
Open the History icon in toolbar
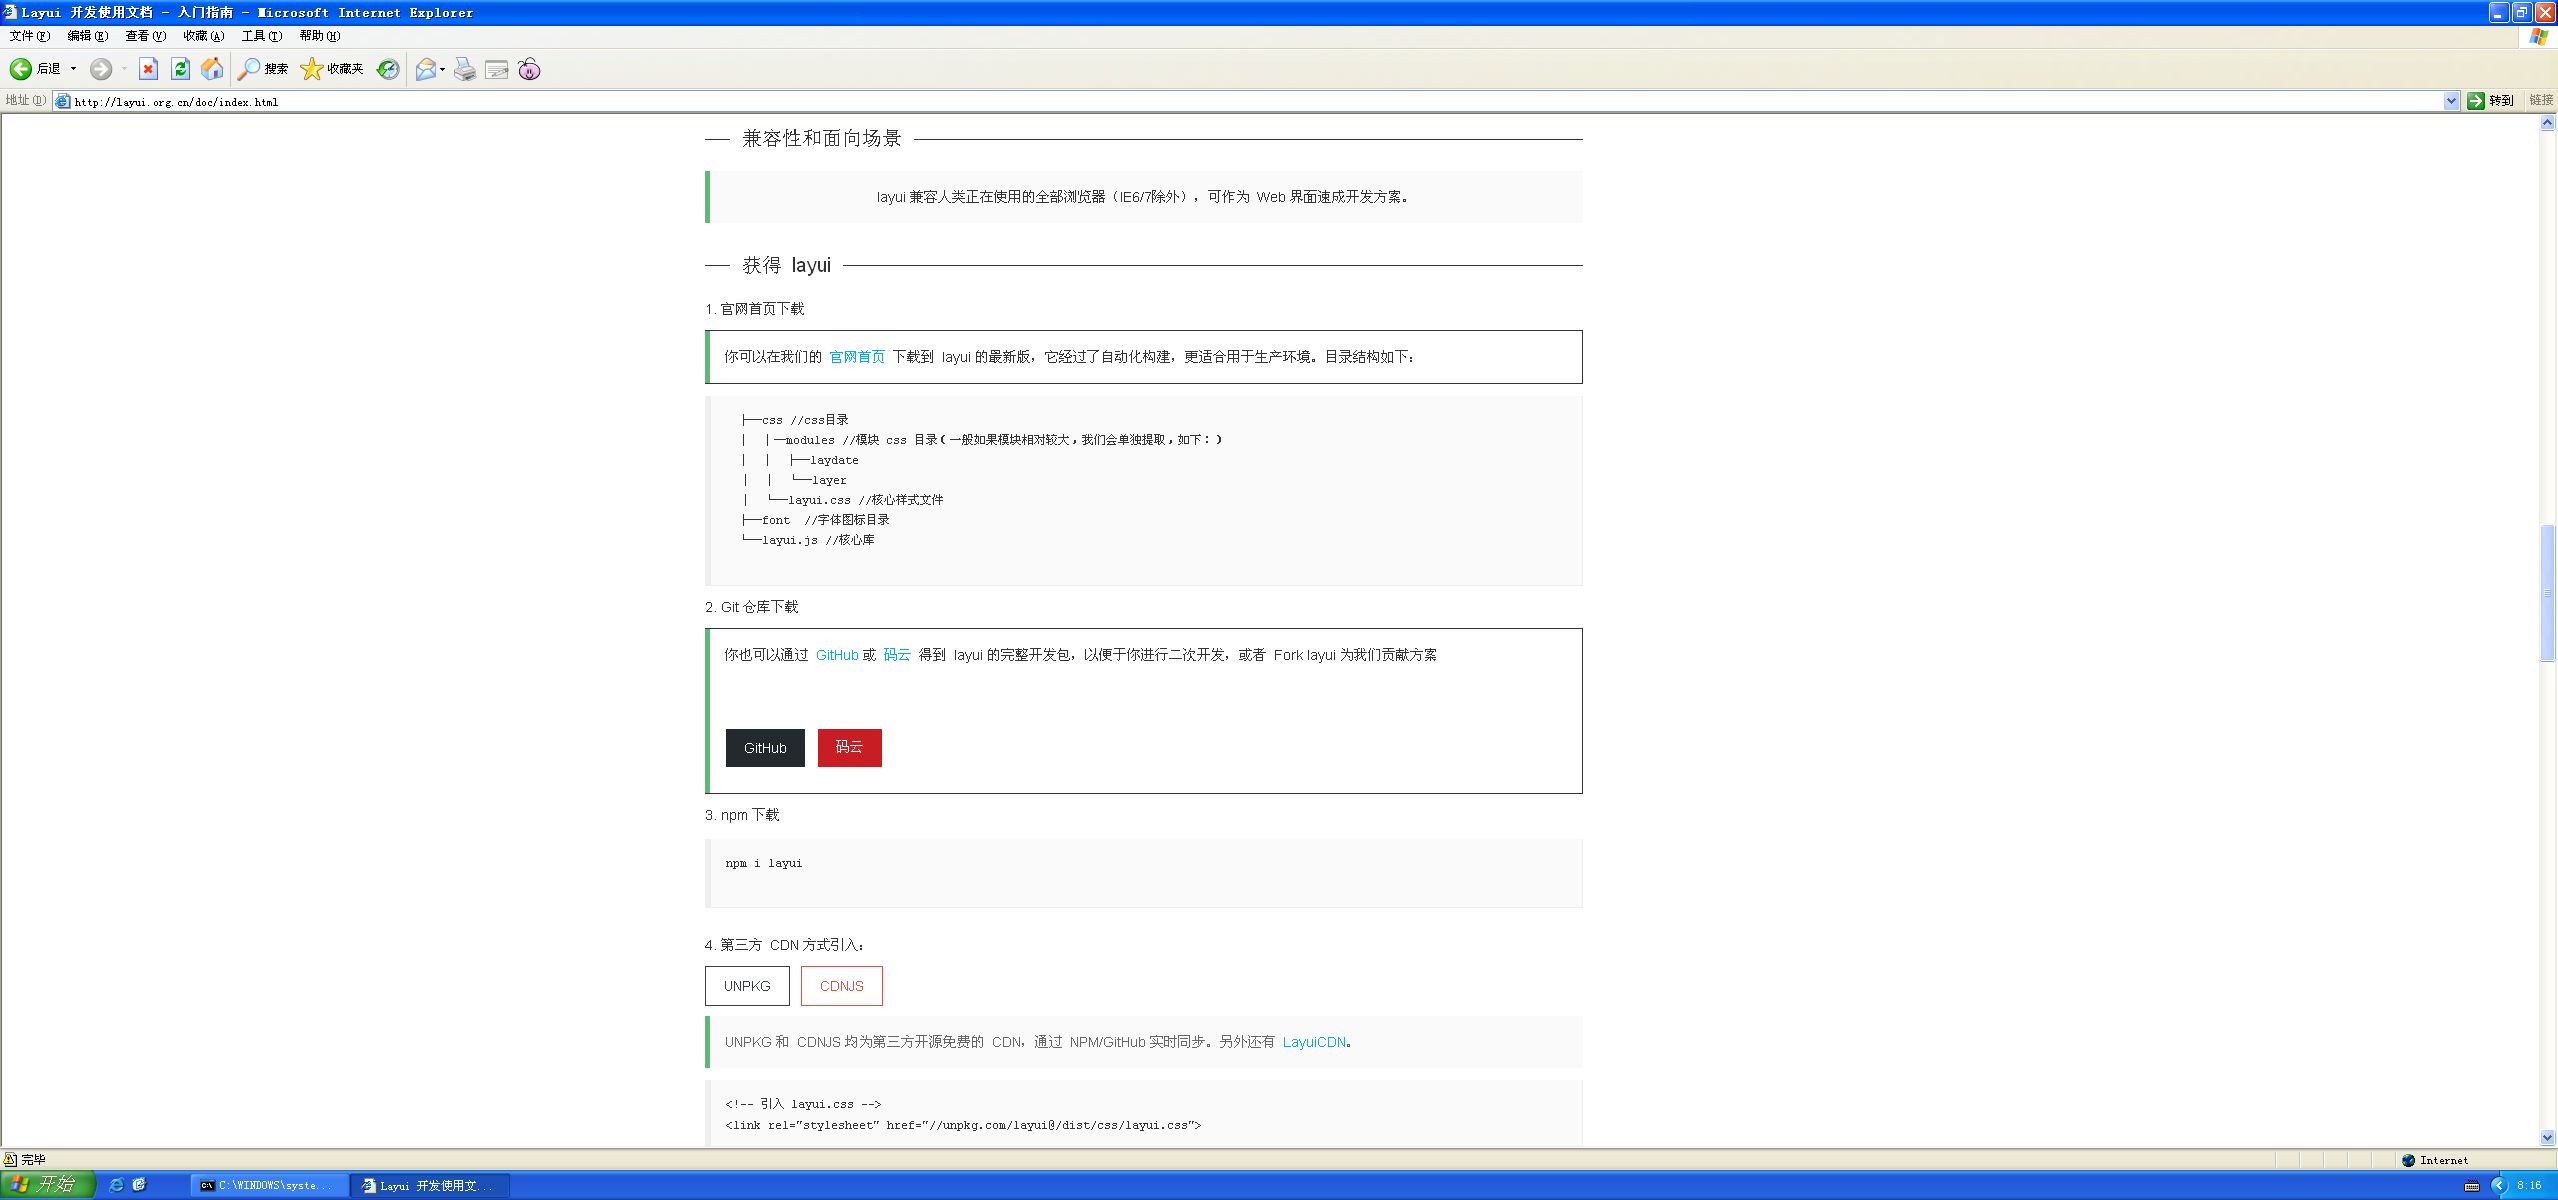(388, 69)
